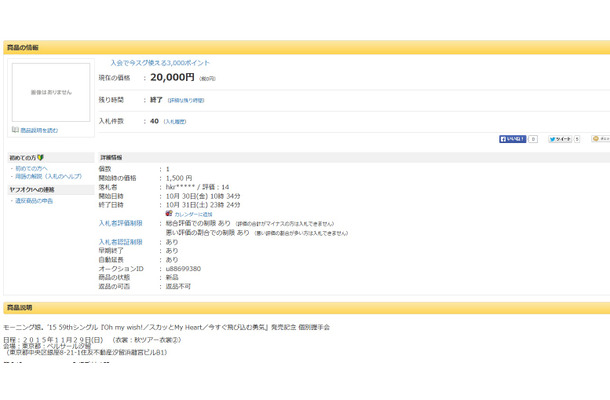Open the 入会で今スグ使える3,000ポイント promo link

click(x=160, y=62)
